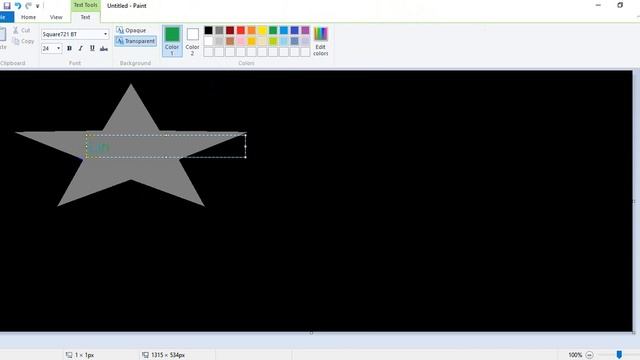
Task: Toggle Italic formatting
Action: (80, 49)
